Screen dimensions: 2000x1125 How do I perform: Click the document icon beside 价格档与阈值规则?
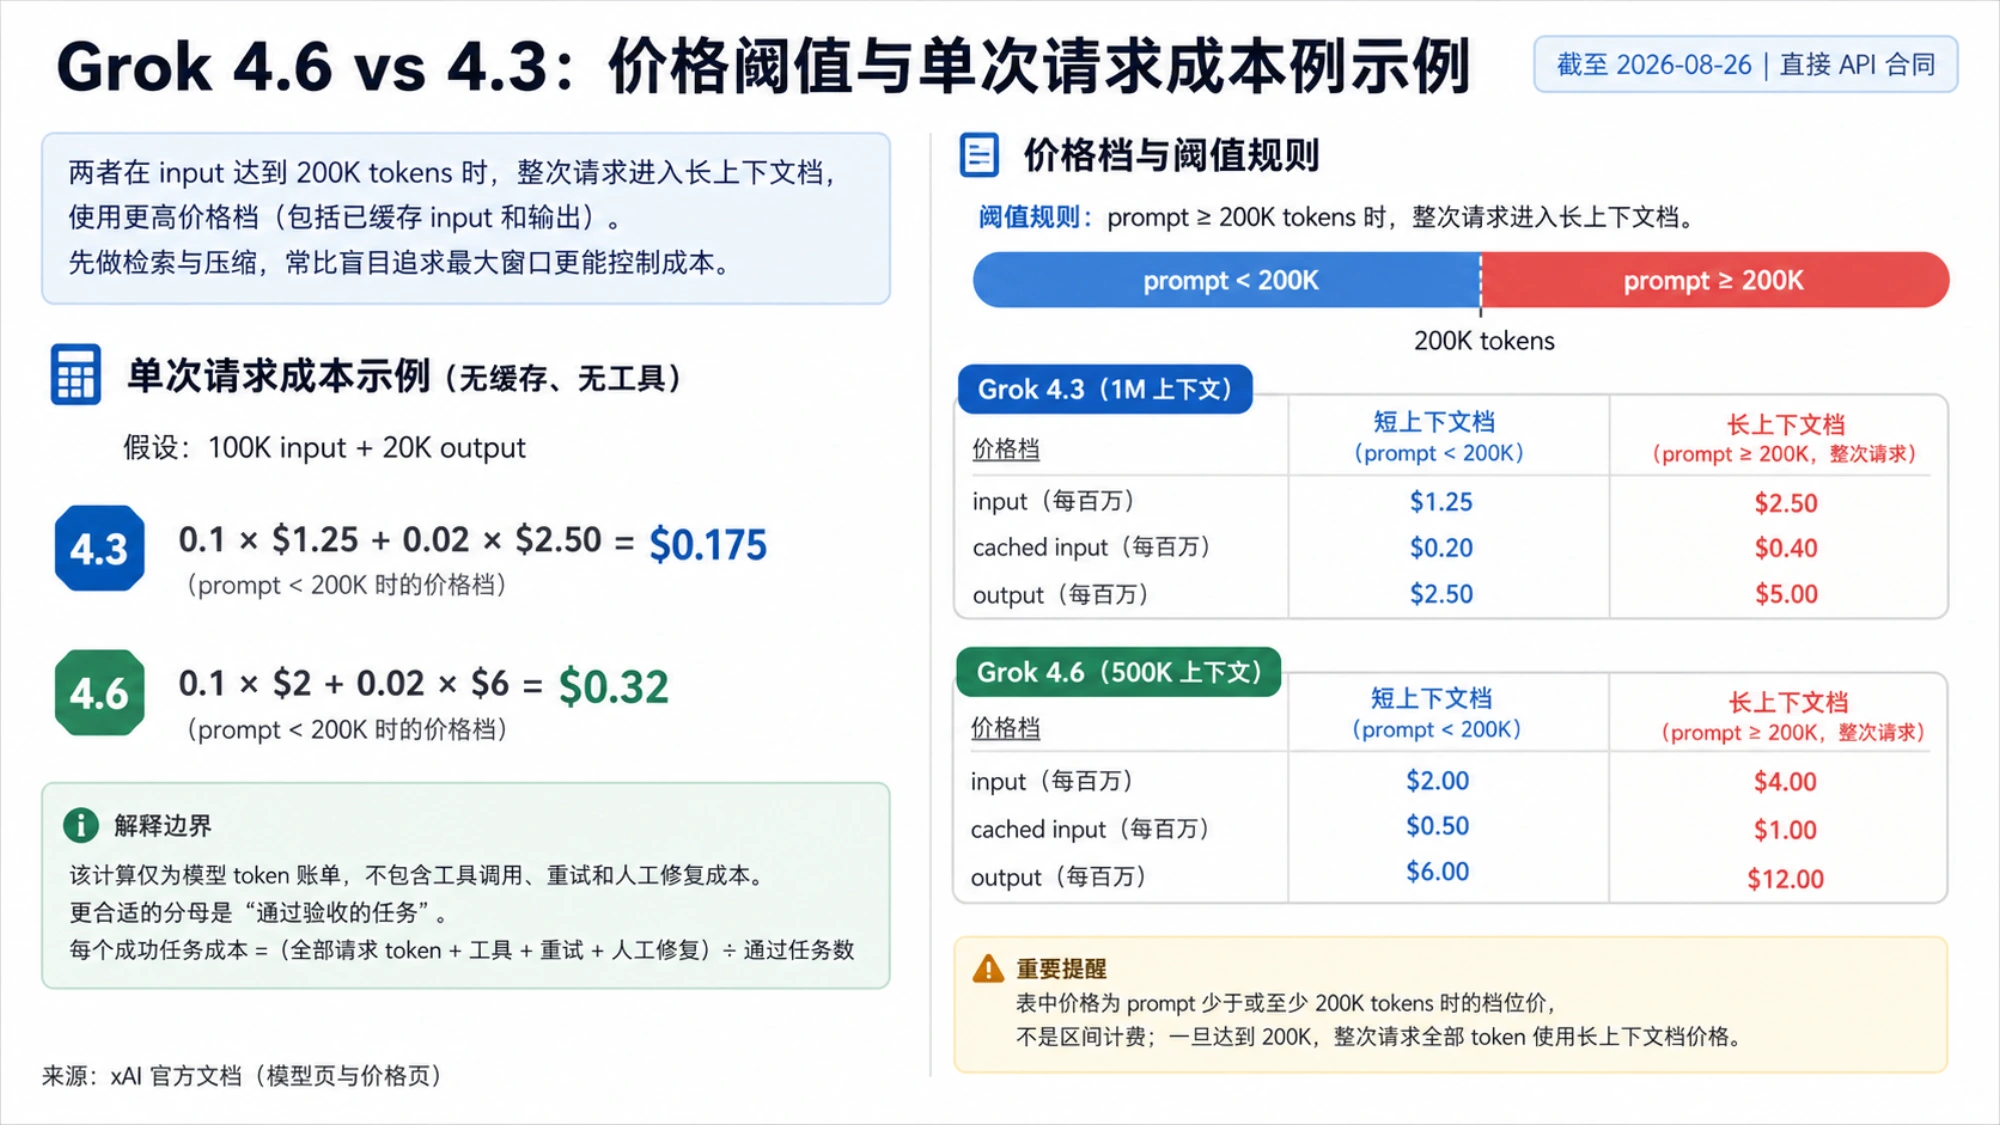979,155
